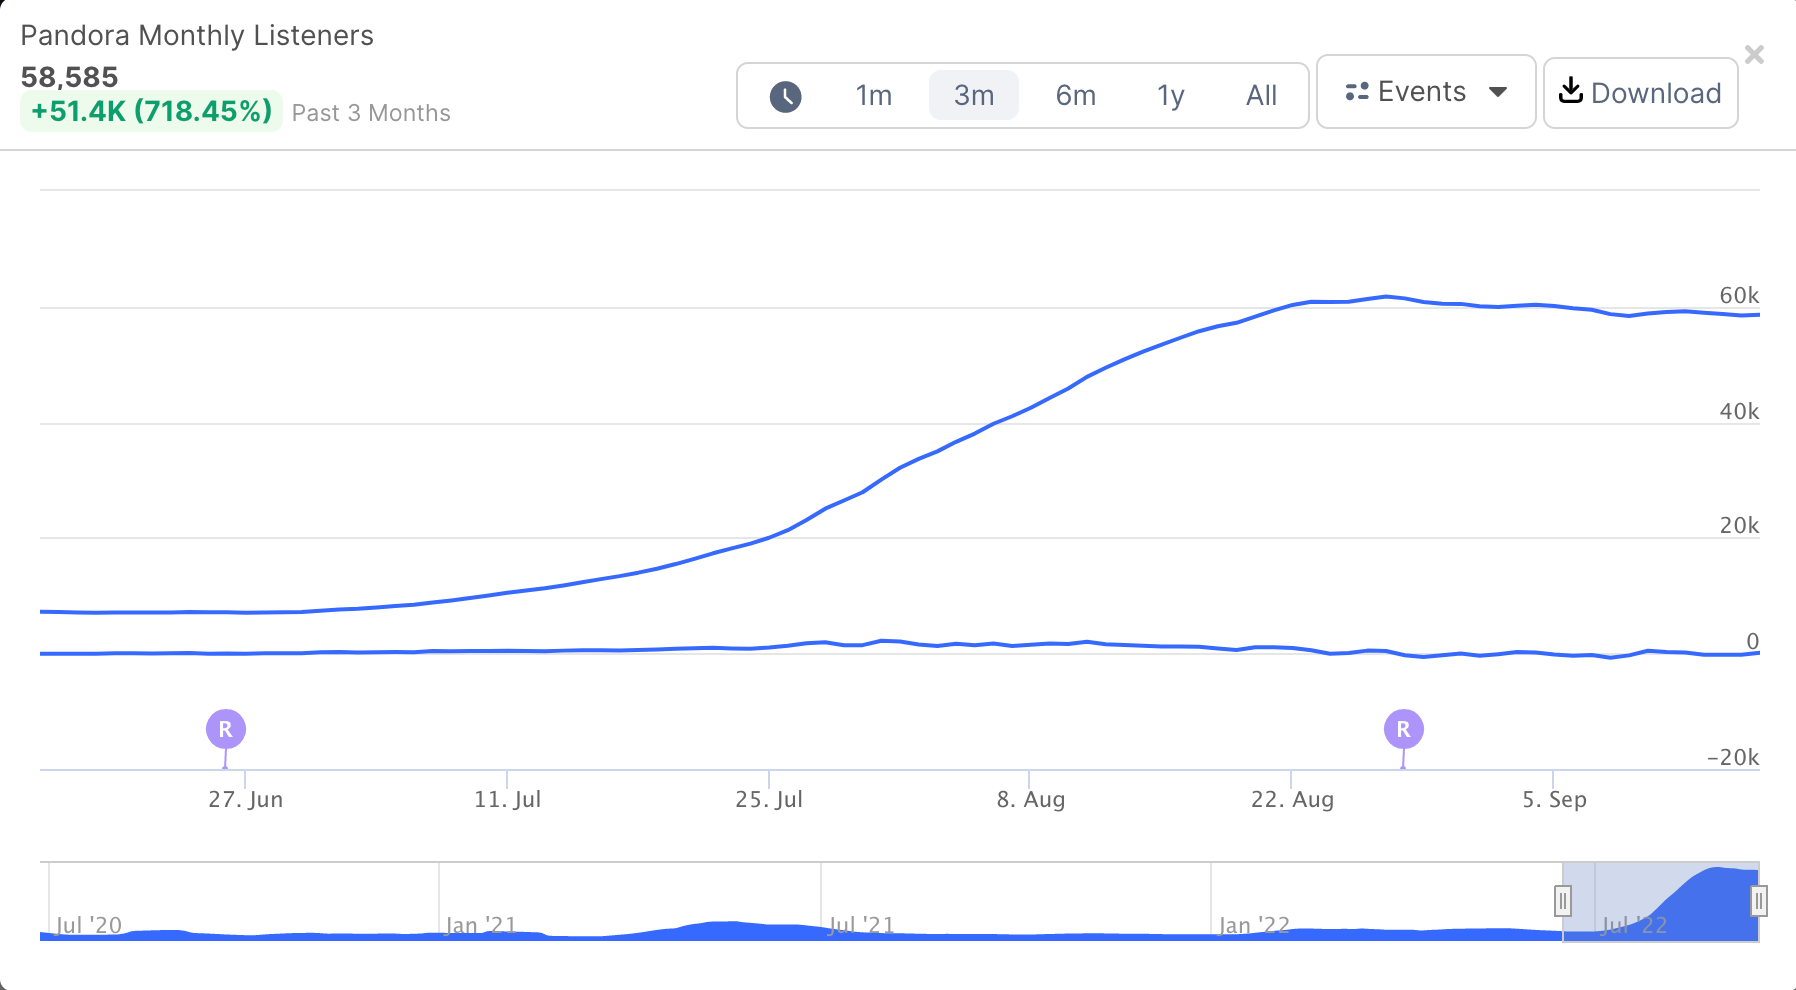Viewport: 1796px width, 990px height.
Task: Click the green +51.4K percentage badge
Action: pyautogui.click(x=151, y=111)
